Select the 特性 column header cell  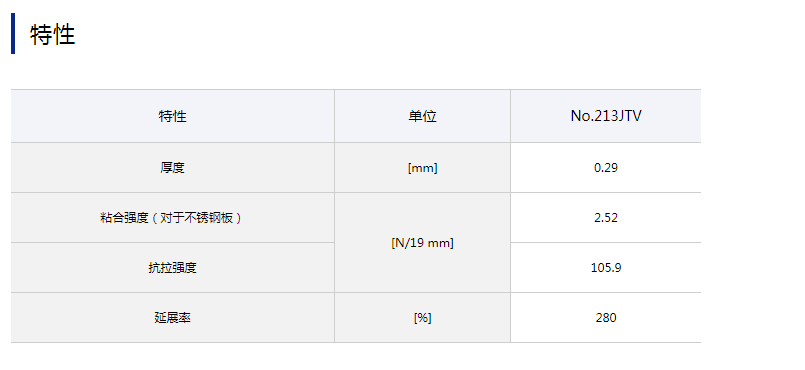point(172,116)
